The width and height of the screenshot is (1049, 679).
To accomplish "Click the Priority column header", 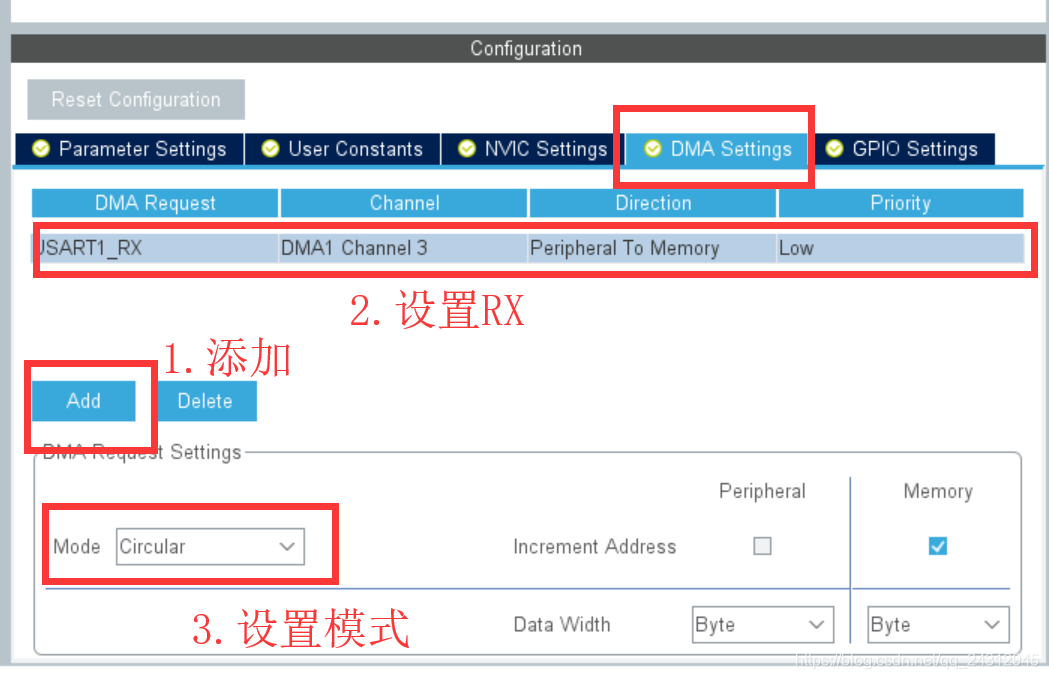I will tap(899, 202).
